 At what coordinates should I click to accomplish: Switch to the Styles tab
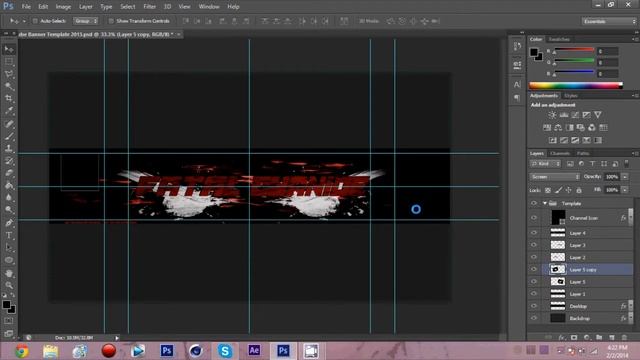(571, 96)
